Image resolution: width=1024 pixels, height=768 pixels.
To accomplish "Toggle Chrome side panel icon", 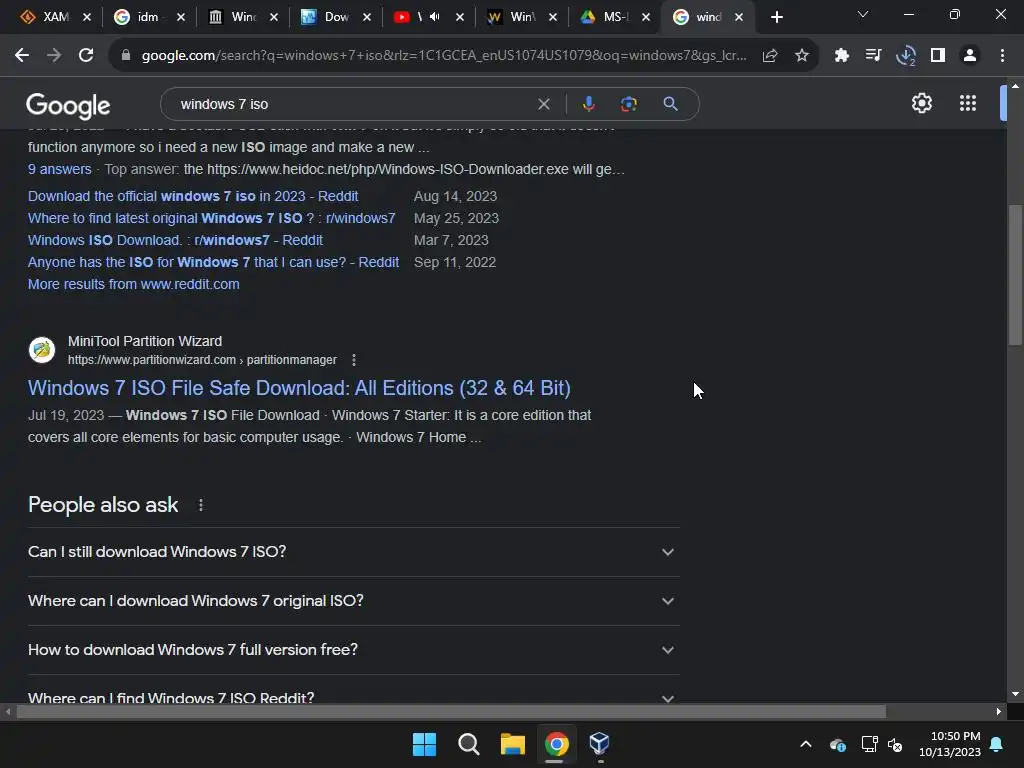I will (x=938, y=56).
